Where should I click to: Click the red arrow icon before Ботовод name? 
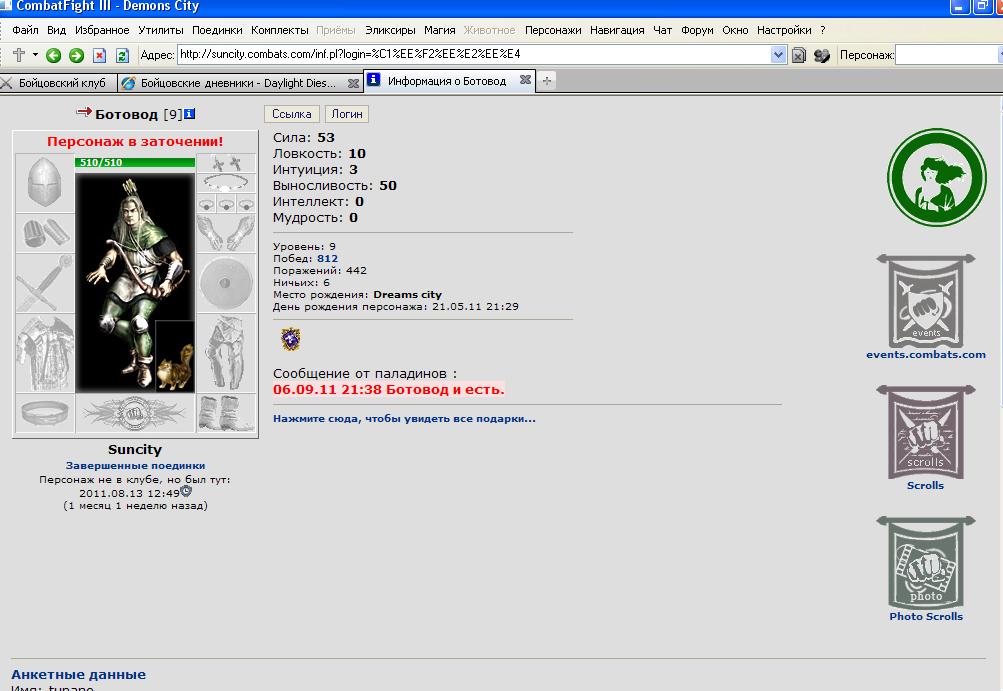pyautogui.click(x=84, y=113)
